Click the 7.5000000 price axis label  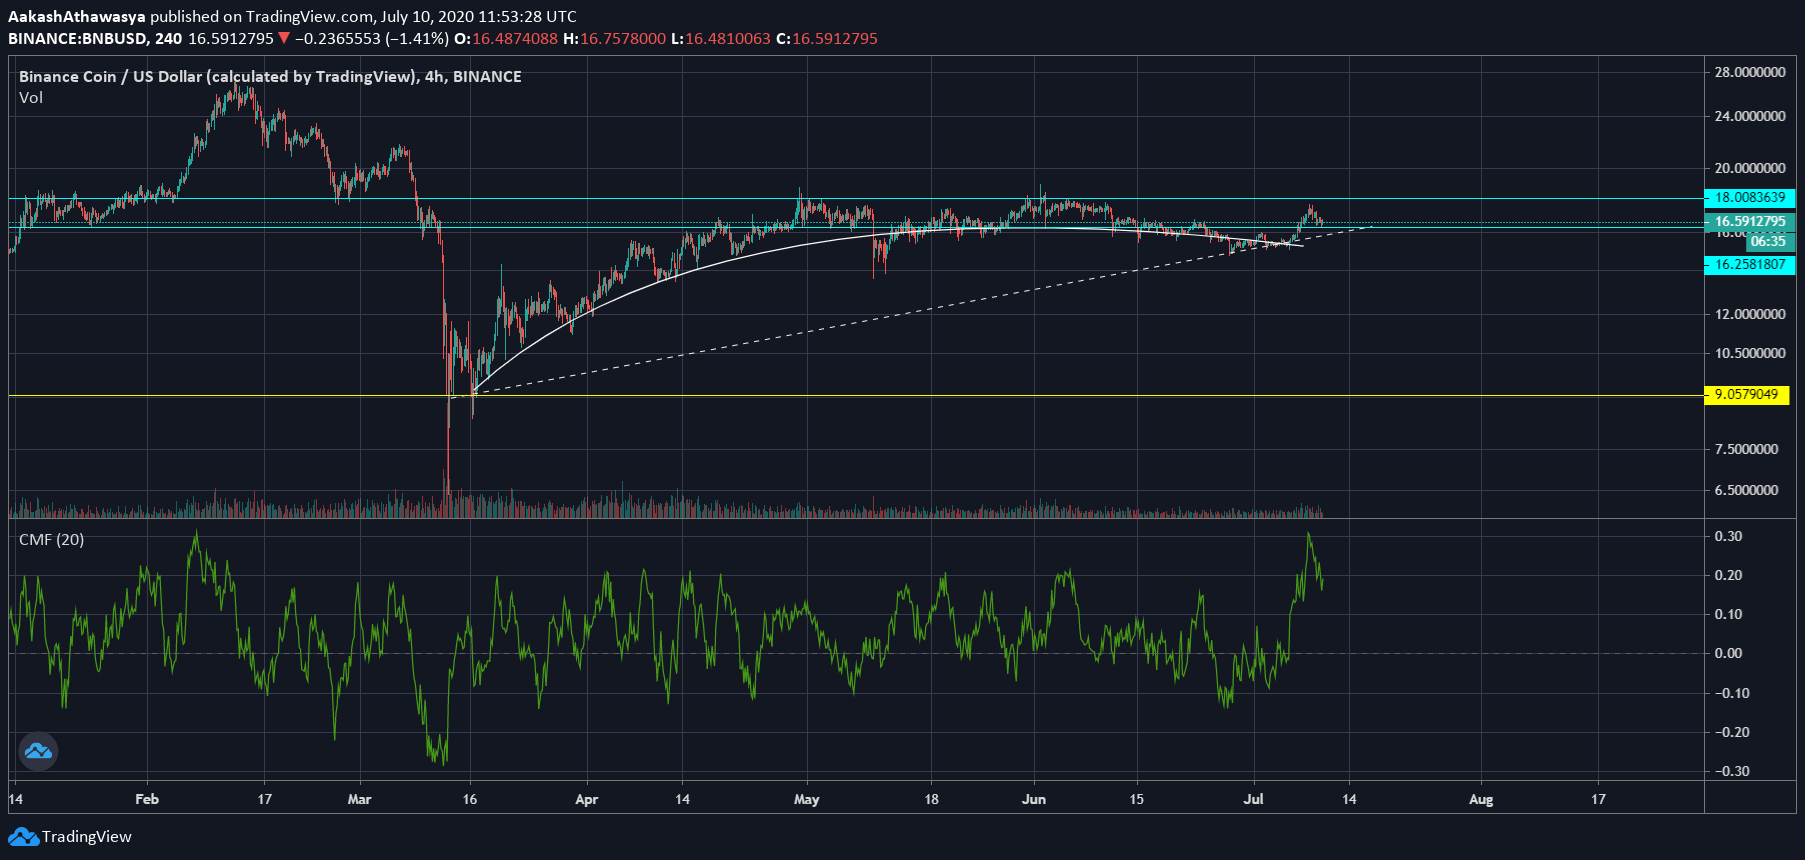(x=1746, y=449)
